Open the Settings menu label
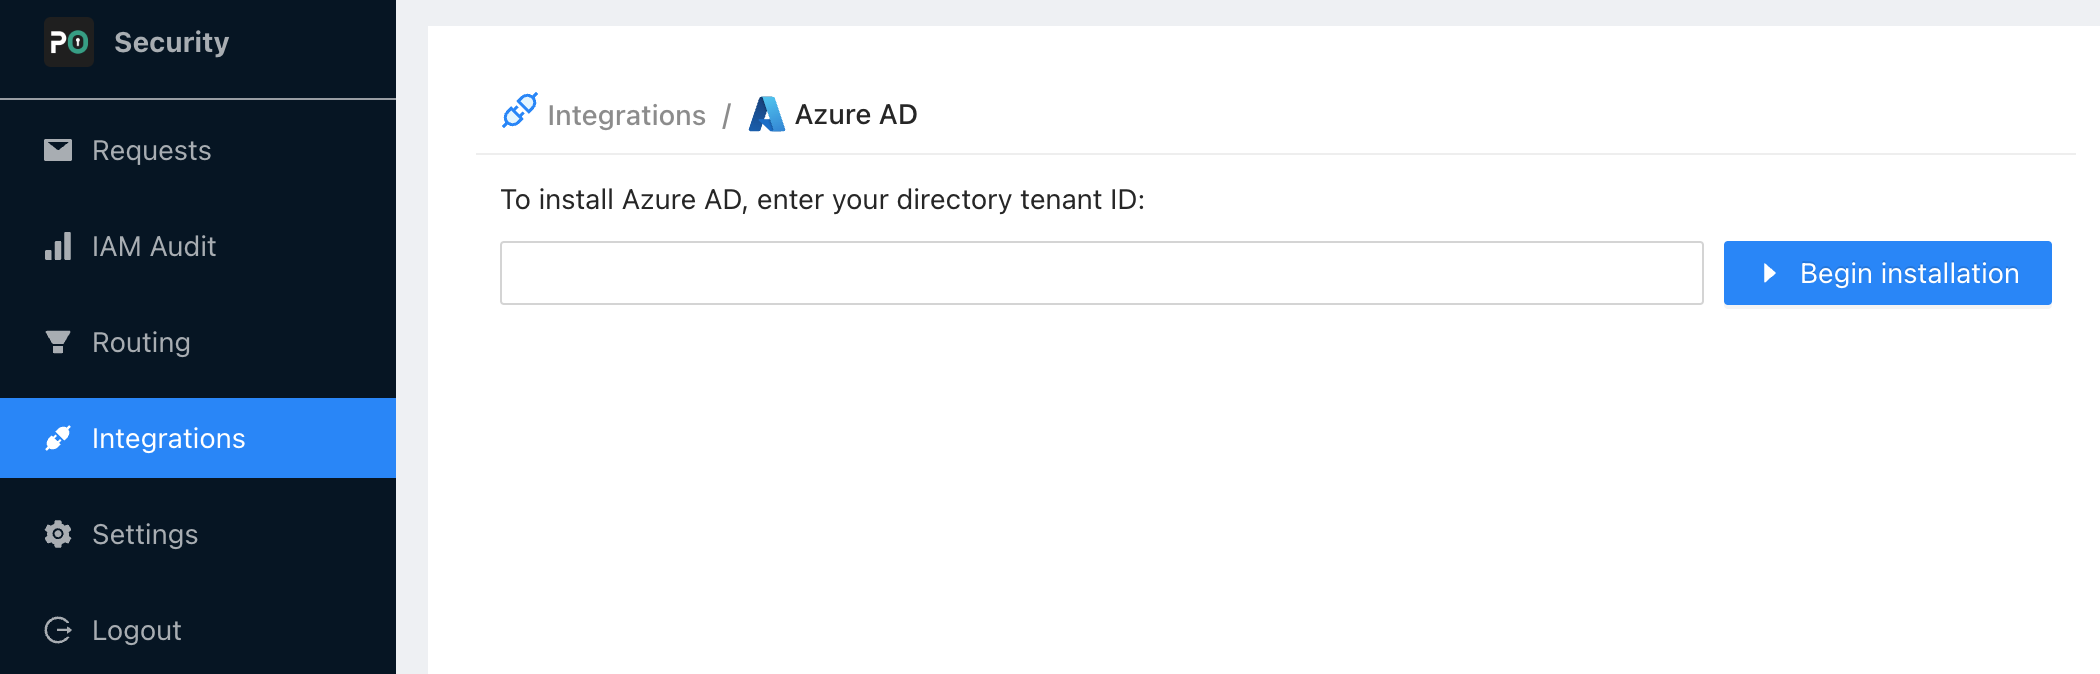The width and height of the screenshot is (2100, 674). [x=145, y=534]
